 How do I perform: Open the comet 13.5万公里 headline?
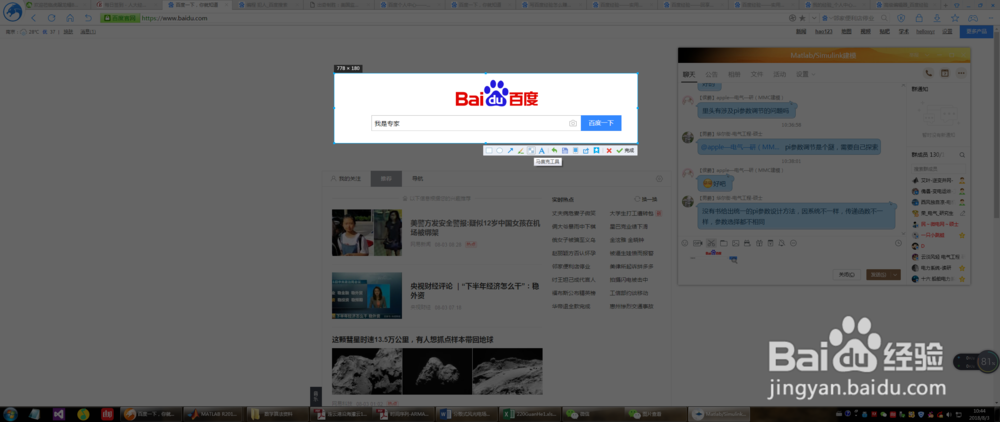pyautogui.click(x=413, y=339)
